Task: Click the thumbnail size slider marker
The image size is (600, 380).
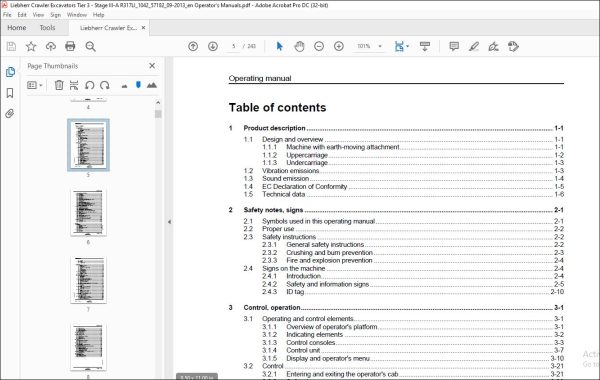Action: [x=138, y=85]
